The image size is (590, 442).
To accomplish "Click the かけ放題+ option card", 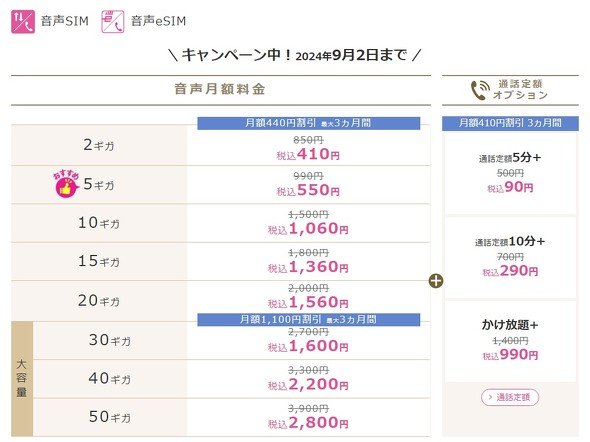I will point(510,341).
